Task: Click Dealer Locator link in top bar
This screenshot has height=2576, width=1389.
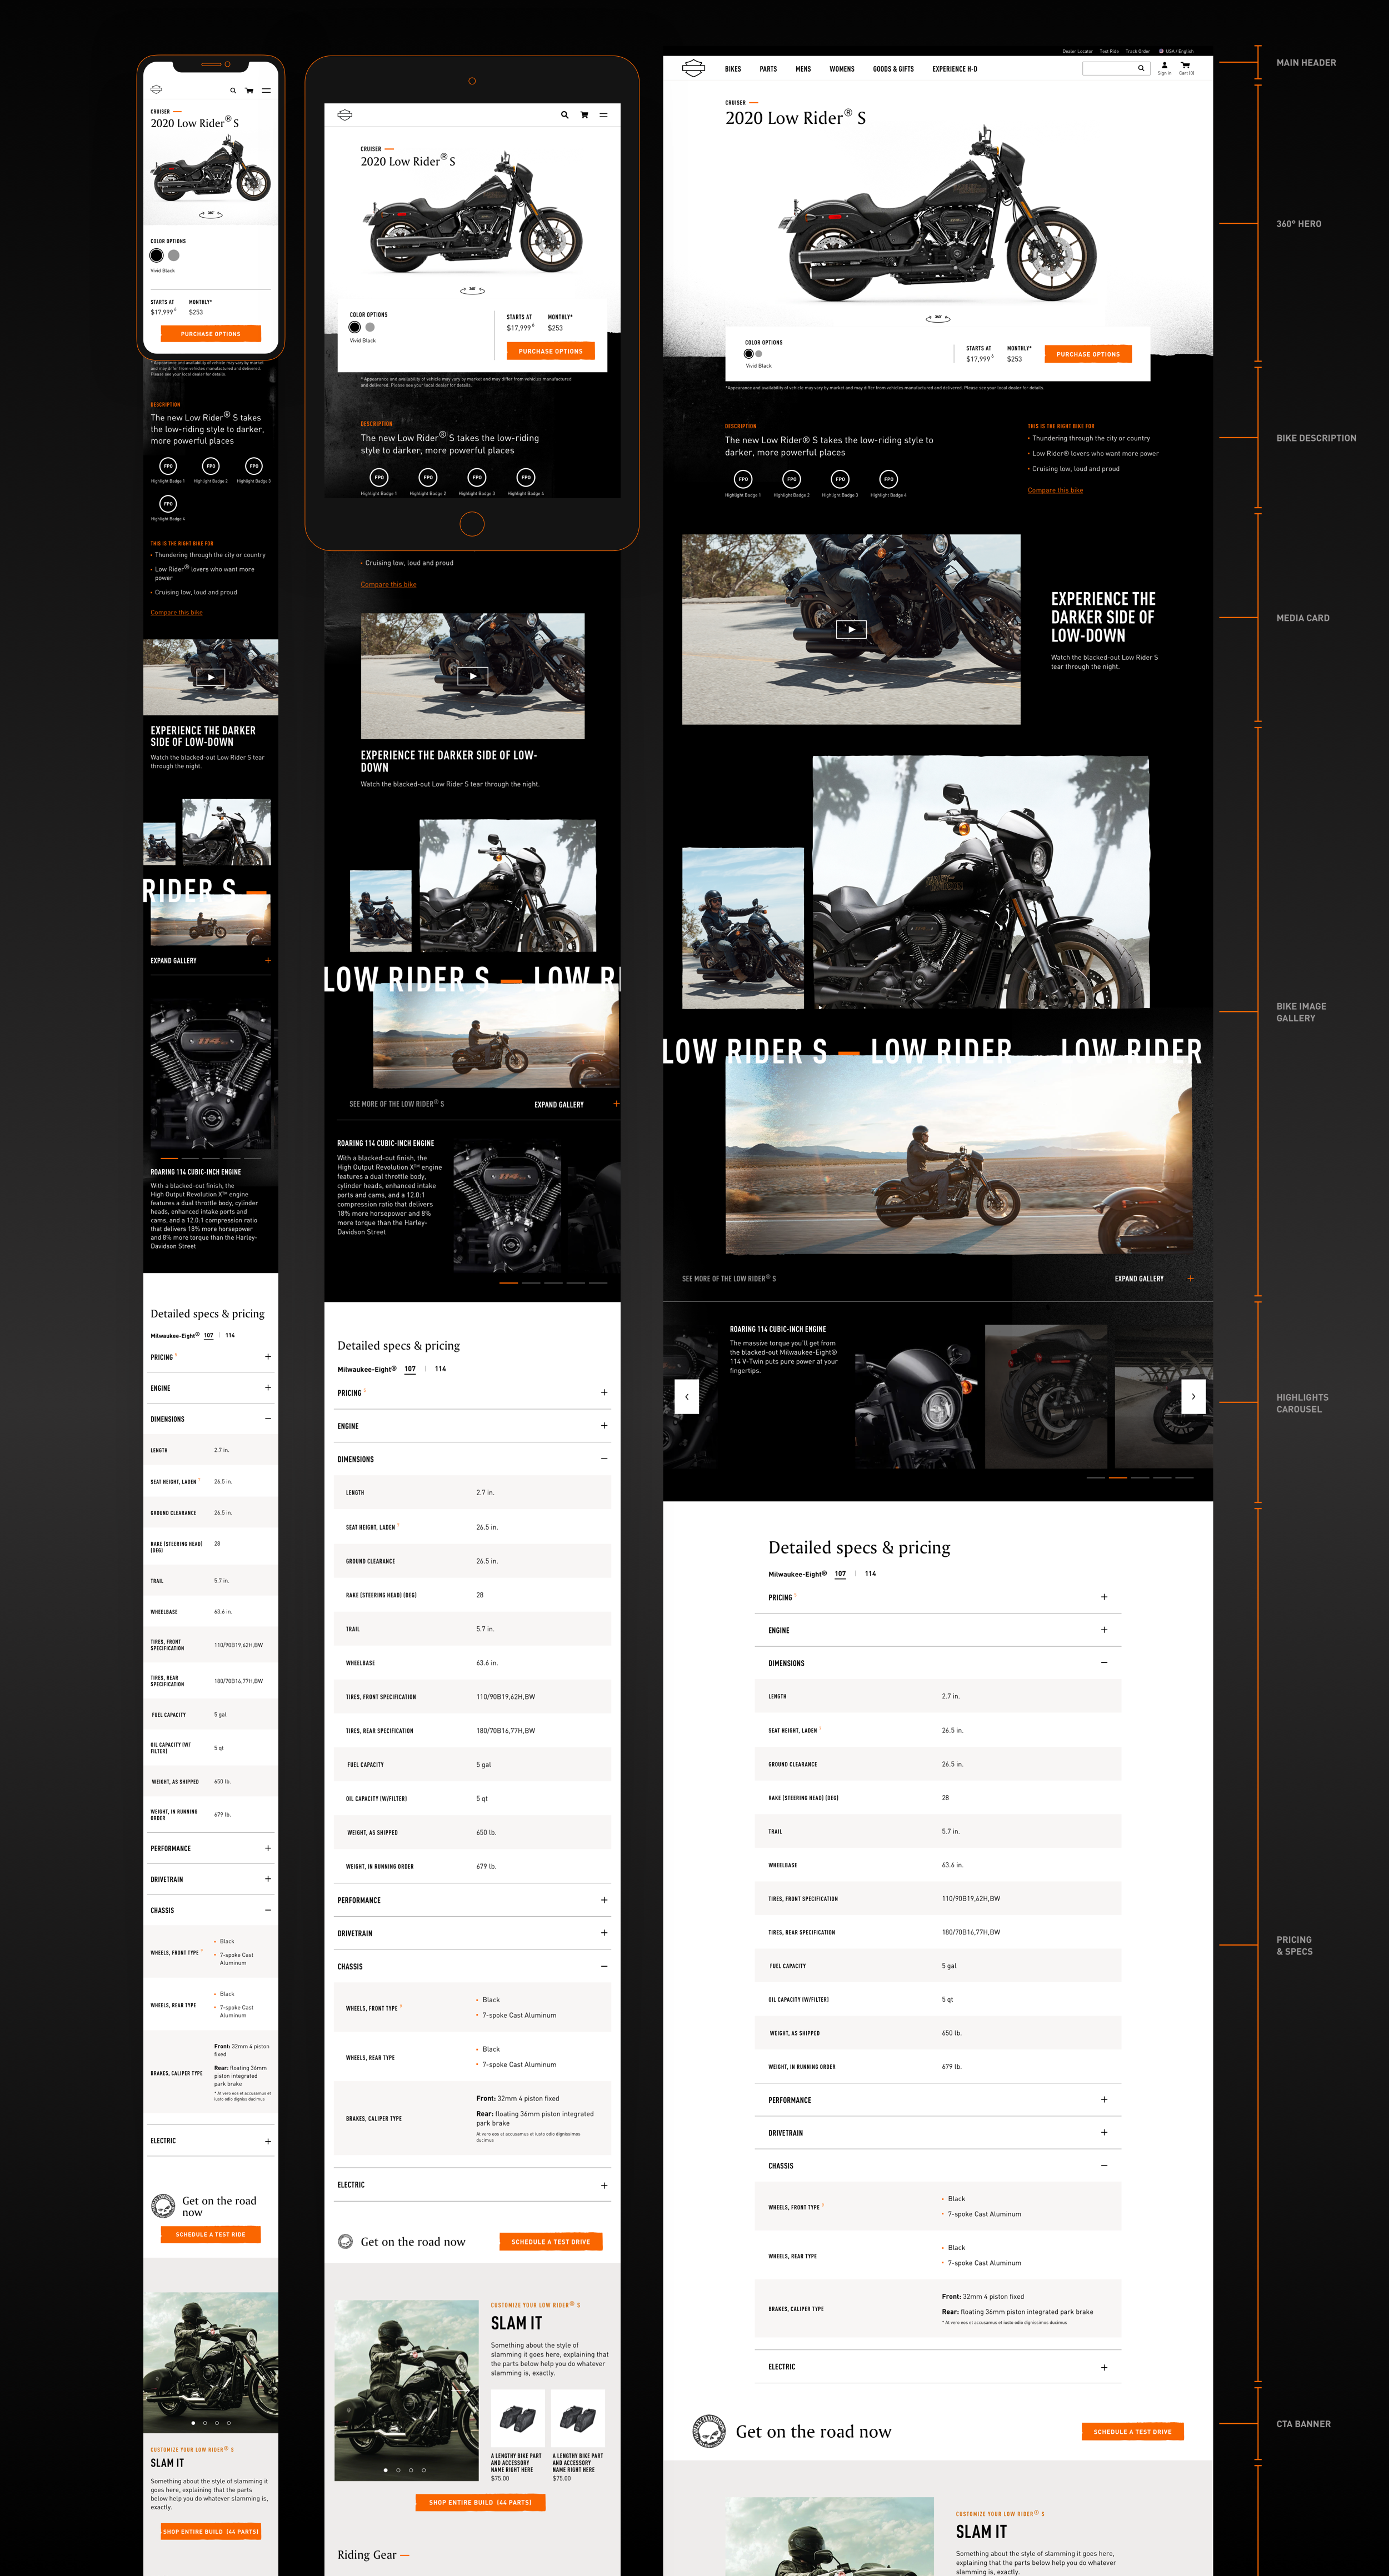Action: pyautogui.click(x=1077, y=51)
